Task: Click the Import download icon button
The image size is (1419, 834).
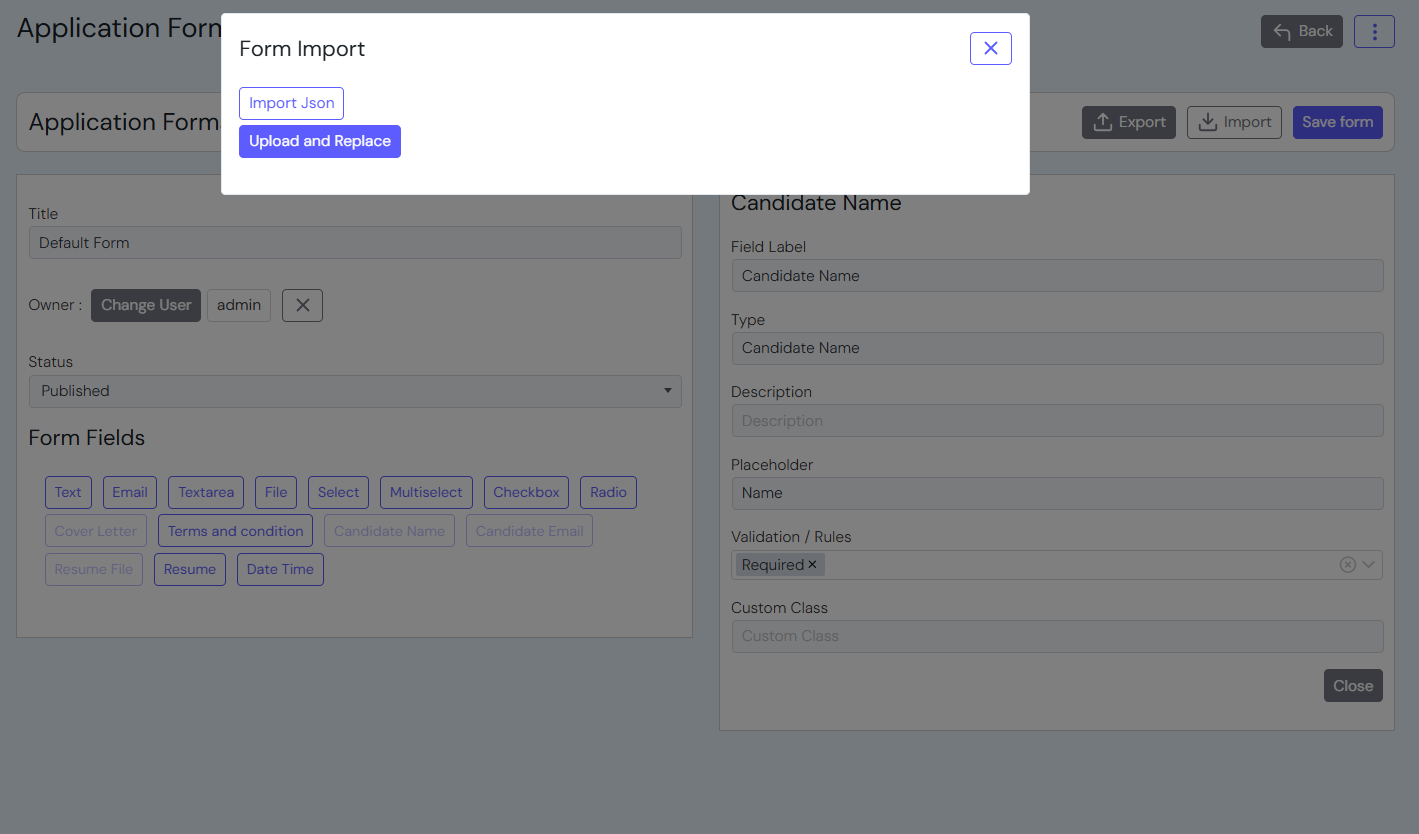Action: (x=1234, y=122)
